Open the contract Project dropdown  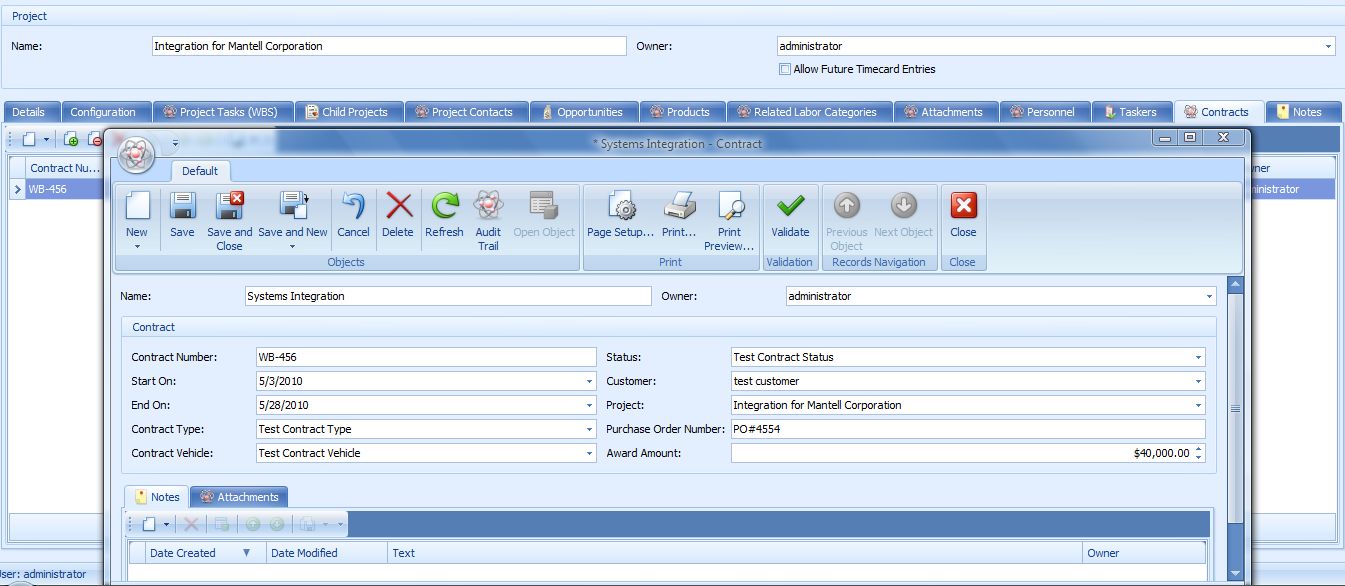point(1198,405)
